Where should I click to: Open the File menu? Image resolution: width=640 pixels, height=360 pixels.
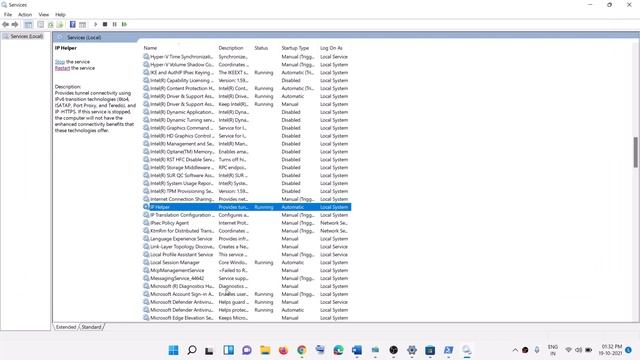pos(8,14)
